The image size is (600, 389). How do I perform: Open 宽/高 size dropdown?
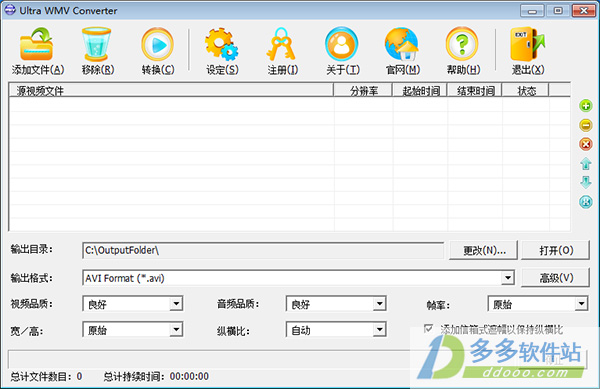(176, 330)
